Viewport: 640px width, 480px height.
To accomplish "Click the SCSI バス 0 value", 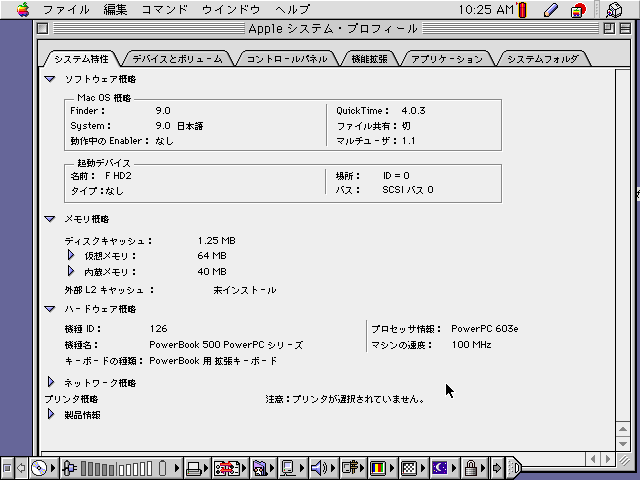I will (x=408, y=190).
